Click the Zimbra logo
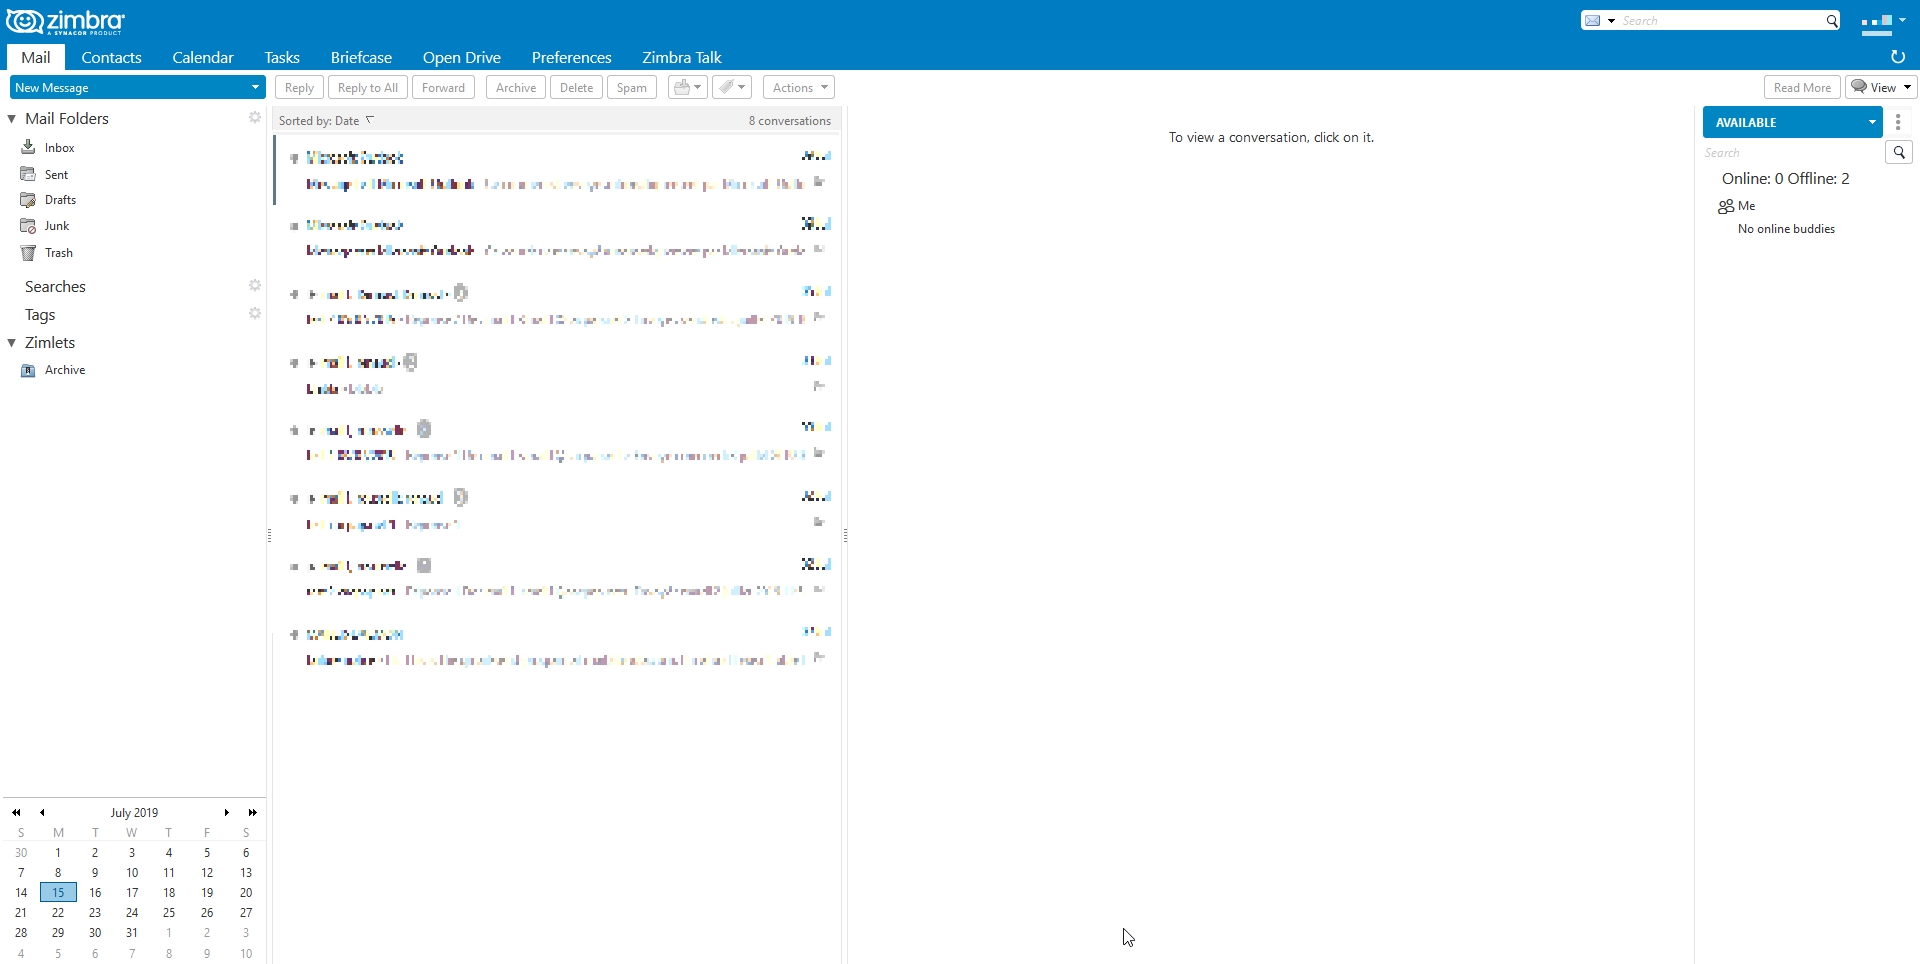 (66, 21)
